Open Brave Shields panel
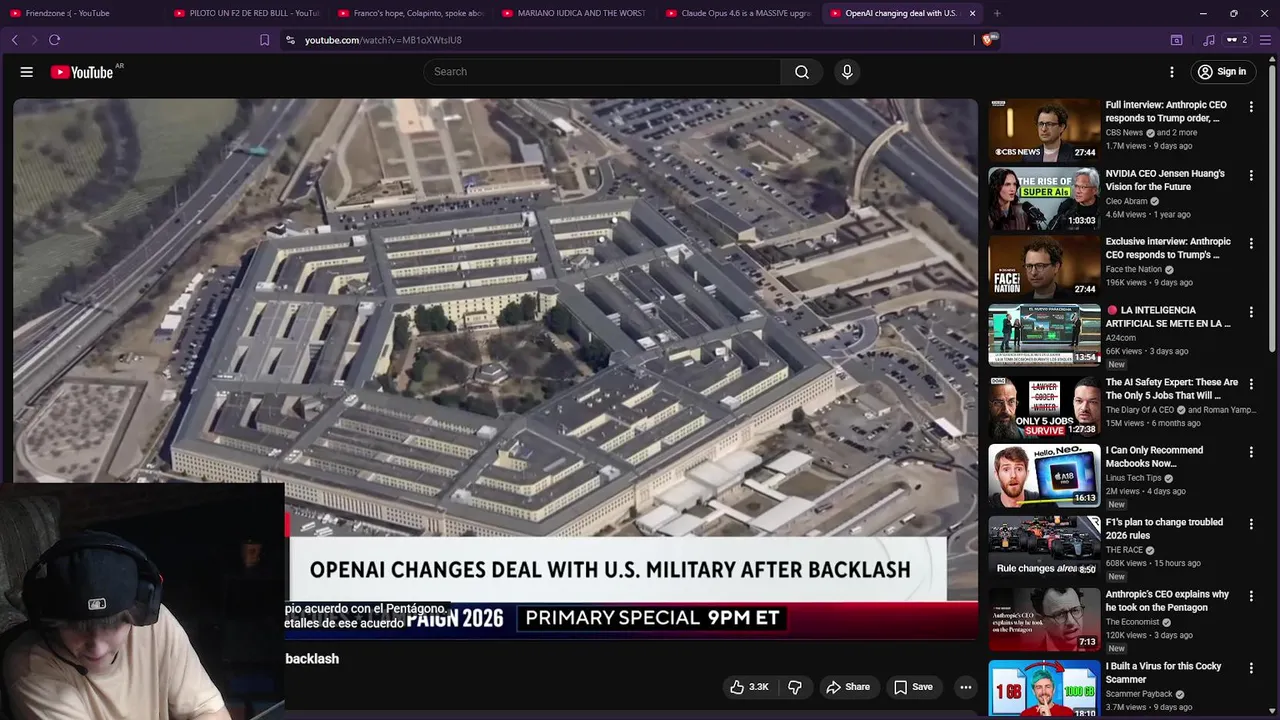 988,40
